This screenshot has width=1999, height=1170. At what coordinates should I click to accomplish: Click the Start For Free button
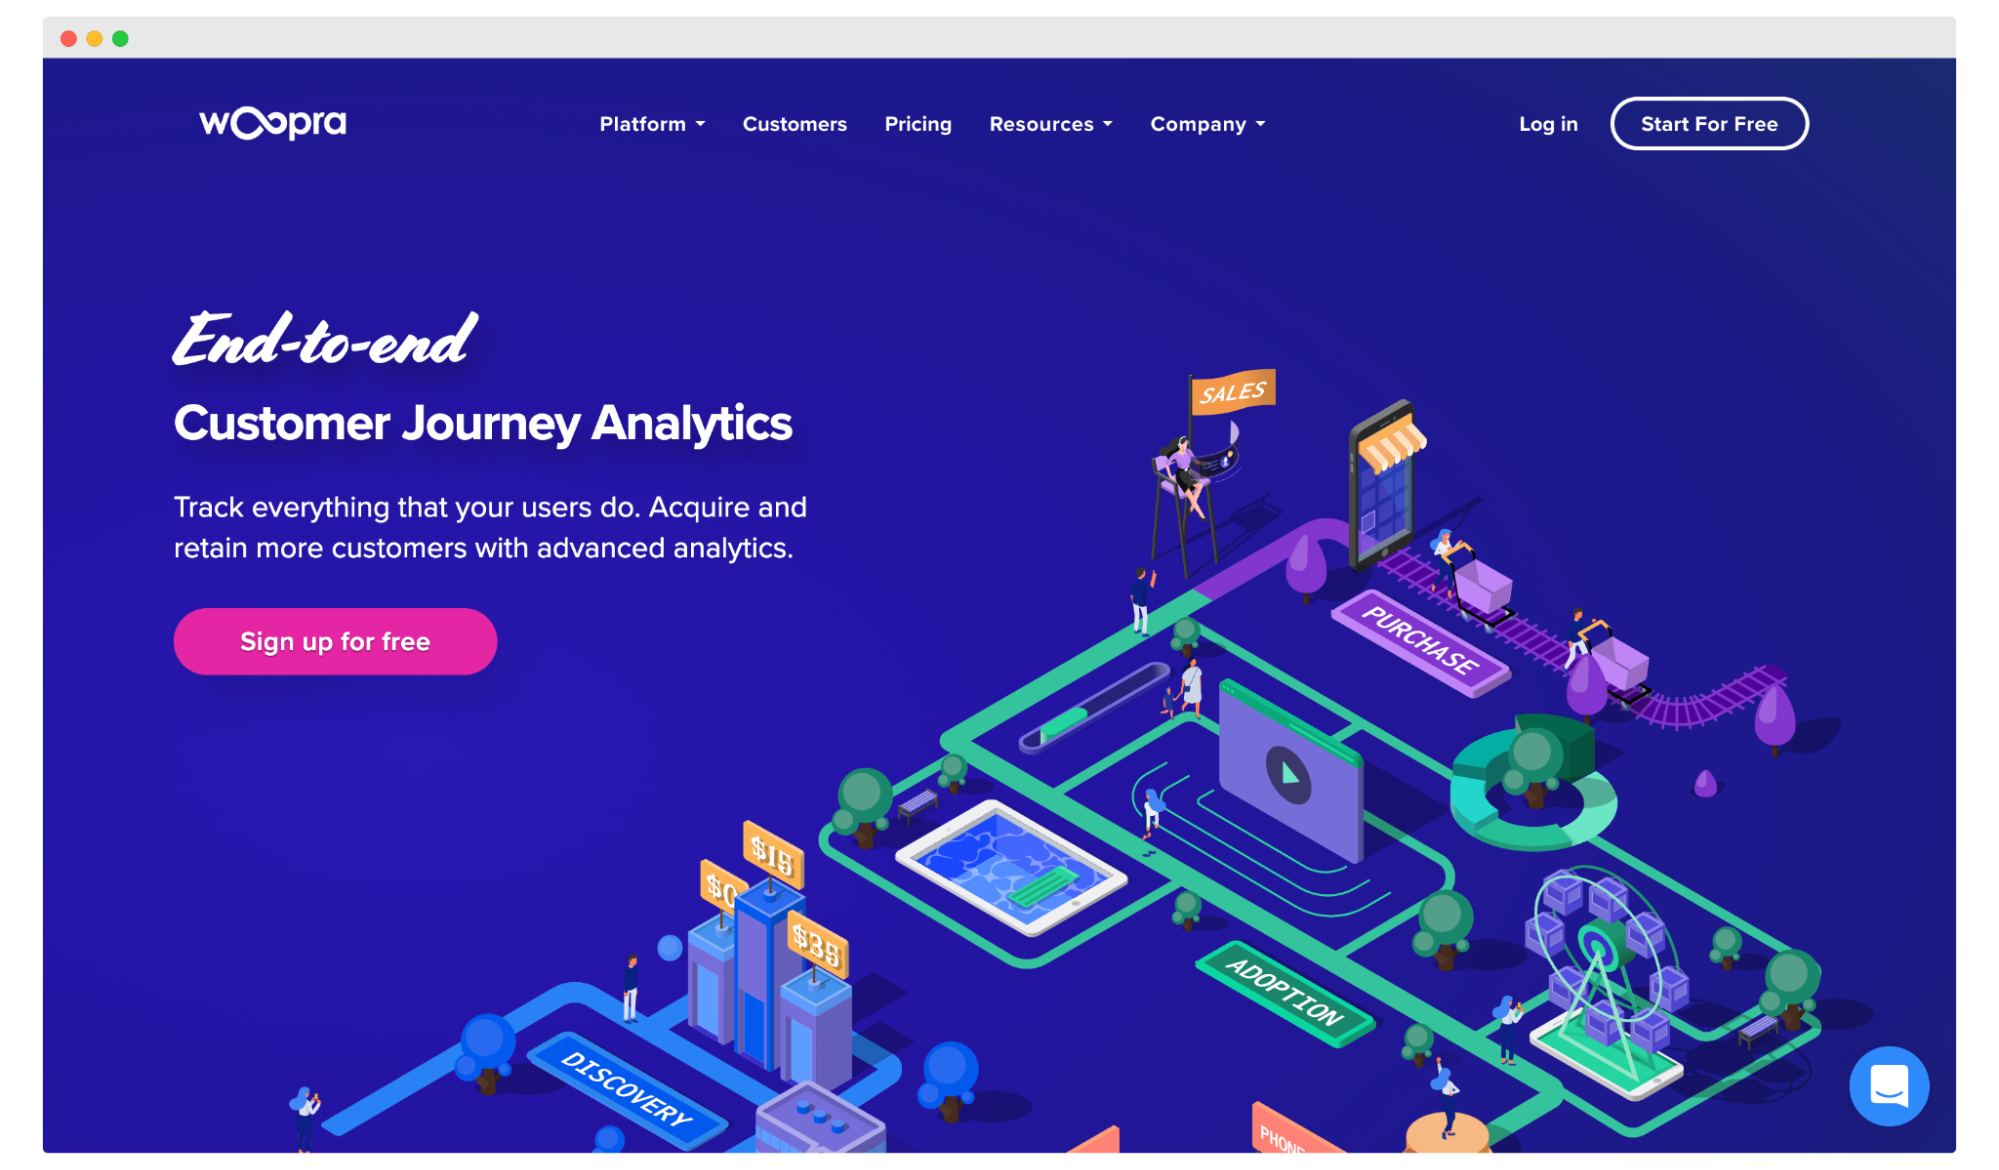coord(1709,124)
